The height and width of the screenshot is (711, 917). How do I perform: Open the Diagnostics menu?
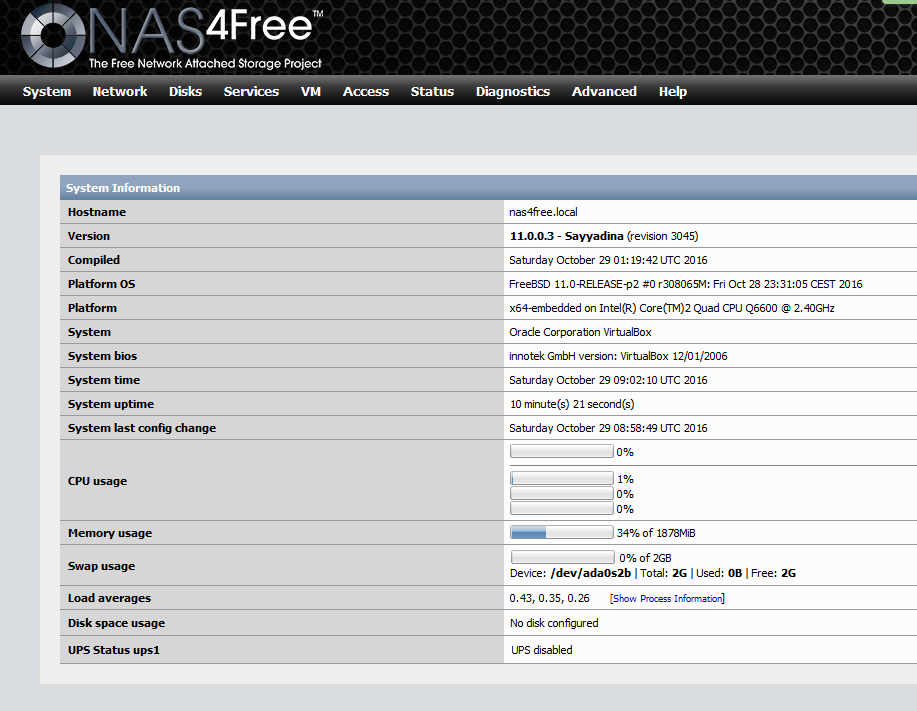coord(513,91)
